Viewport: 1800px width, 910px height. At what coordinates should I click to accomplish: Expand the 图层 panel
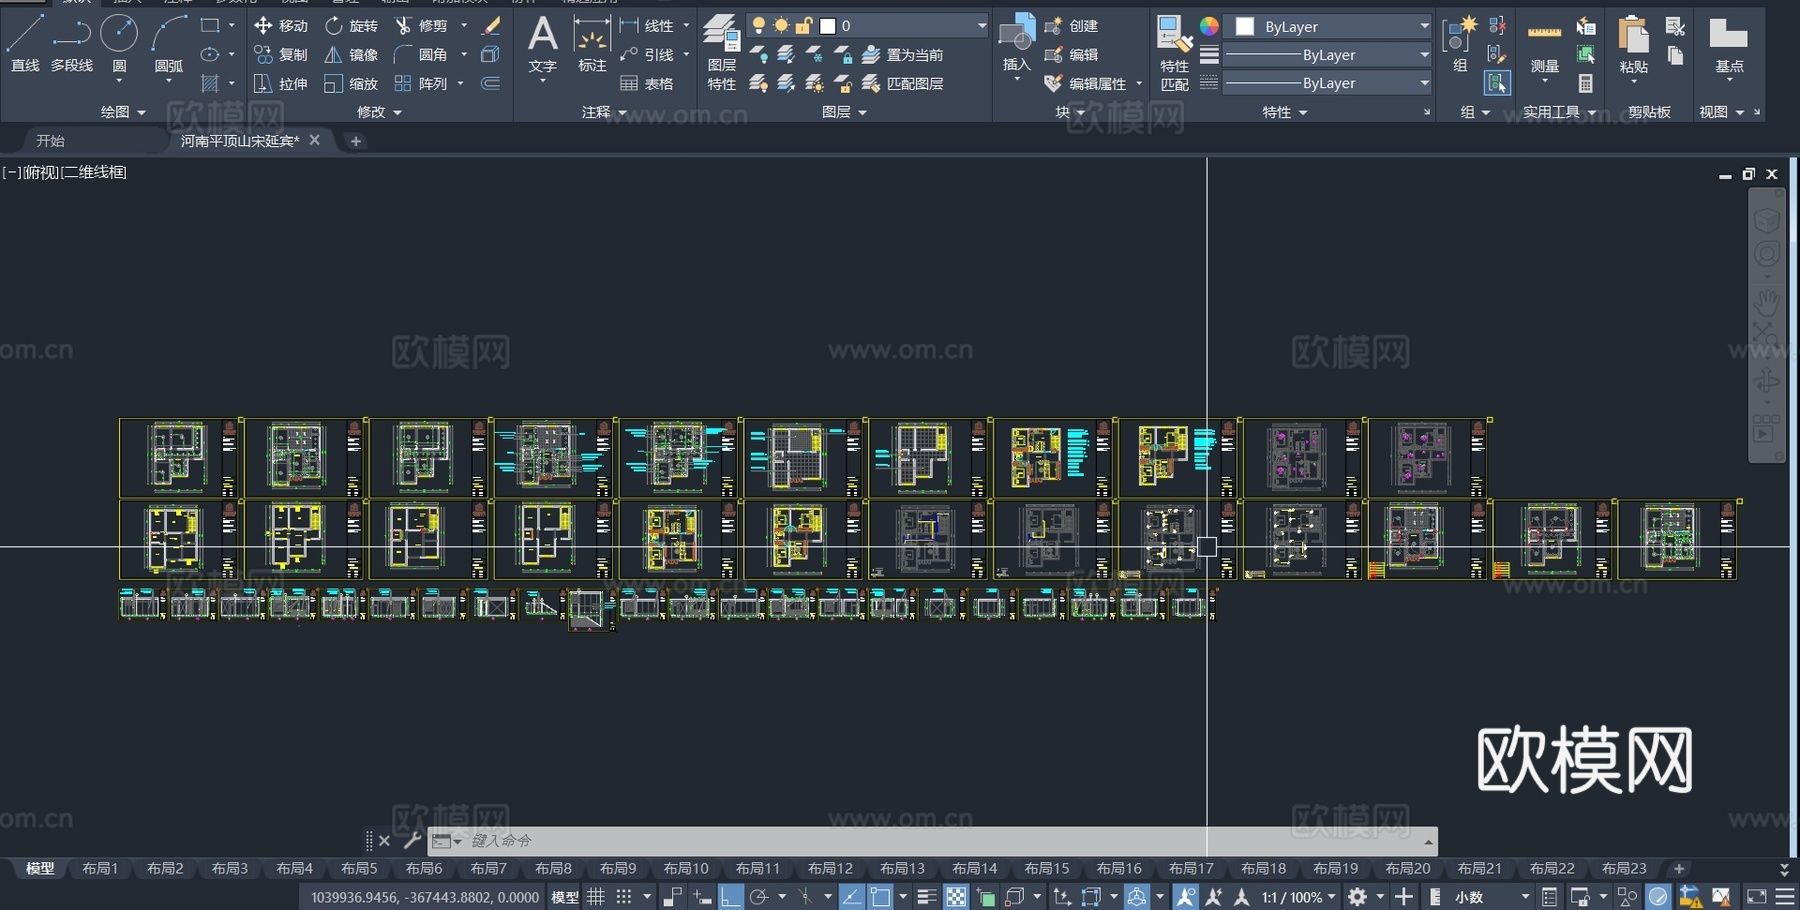click(844, 112)
